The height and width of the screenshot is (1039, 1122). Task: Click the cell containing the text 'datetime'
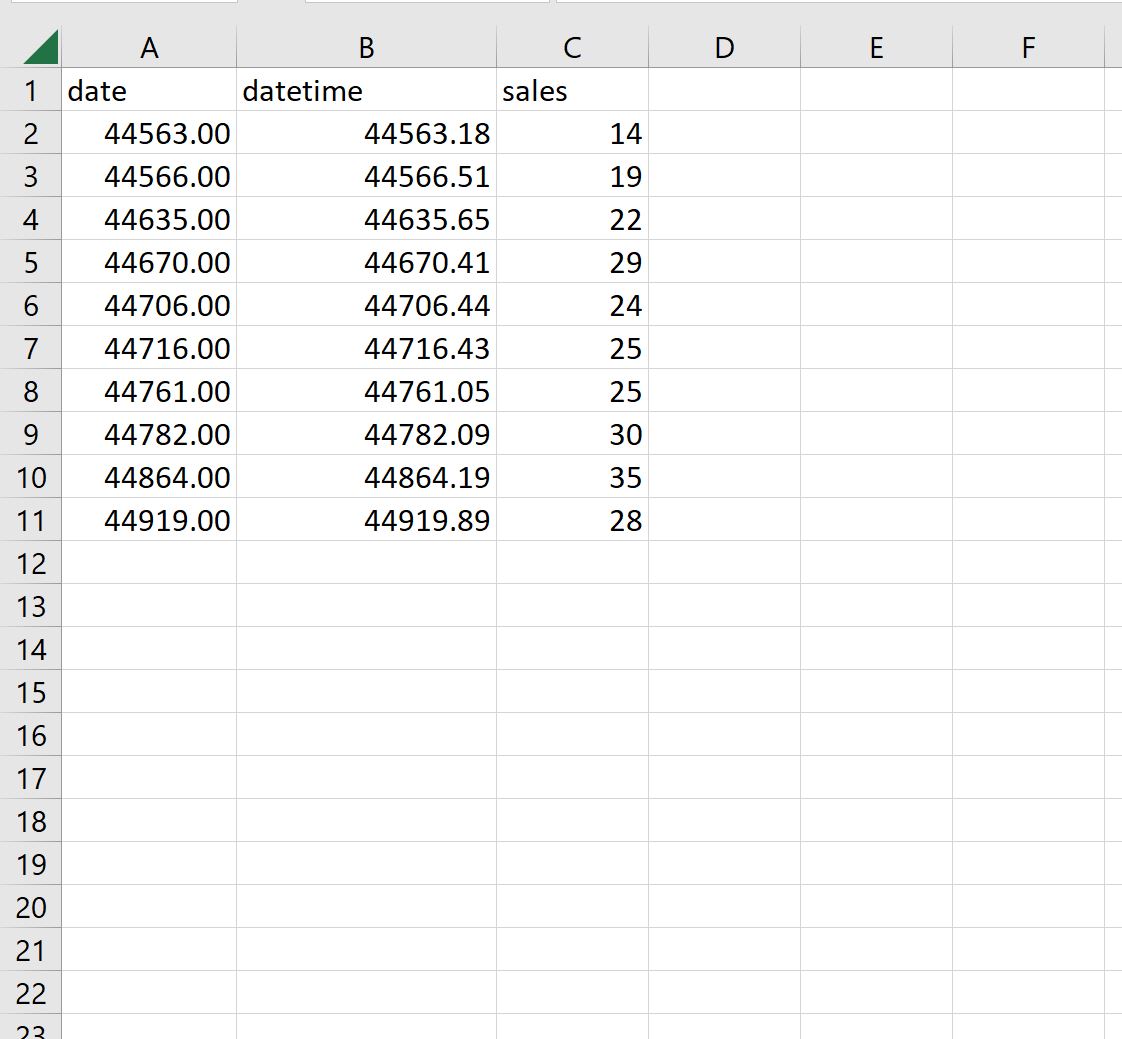point(365,90)
